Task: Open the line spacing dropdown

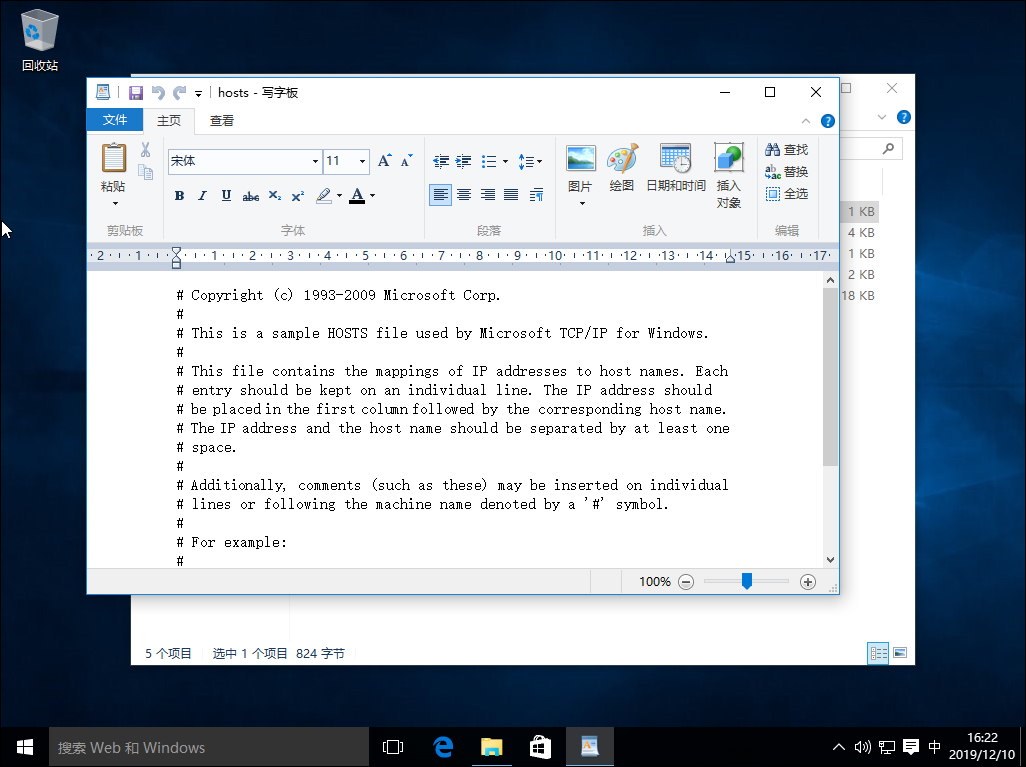Action: (530, 160)
